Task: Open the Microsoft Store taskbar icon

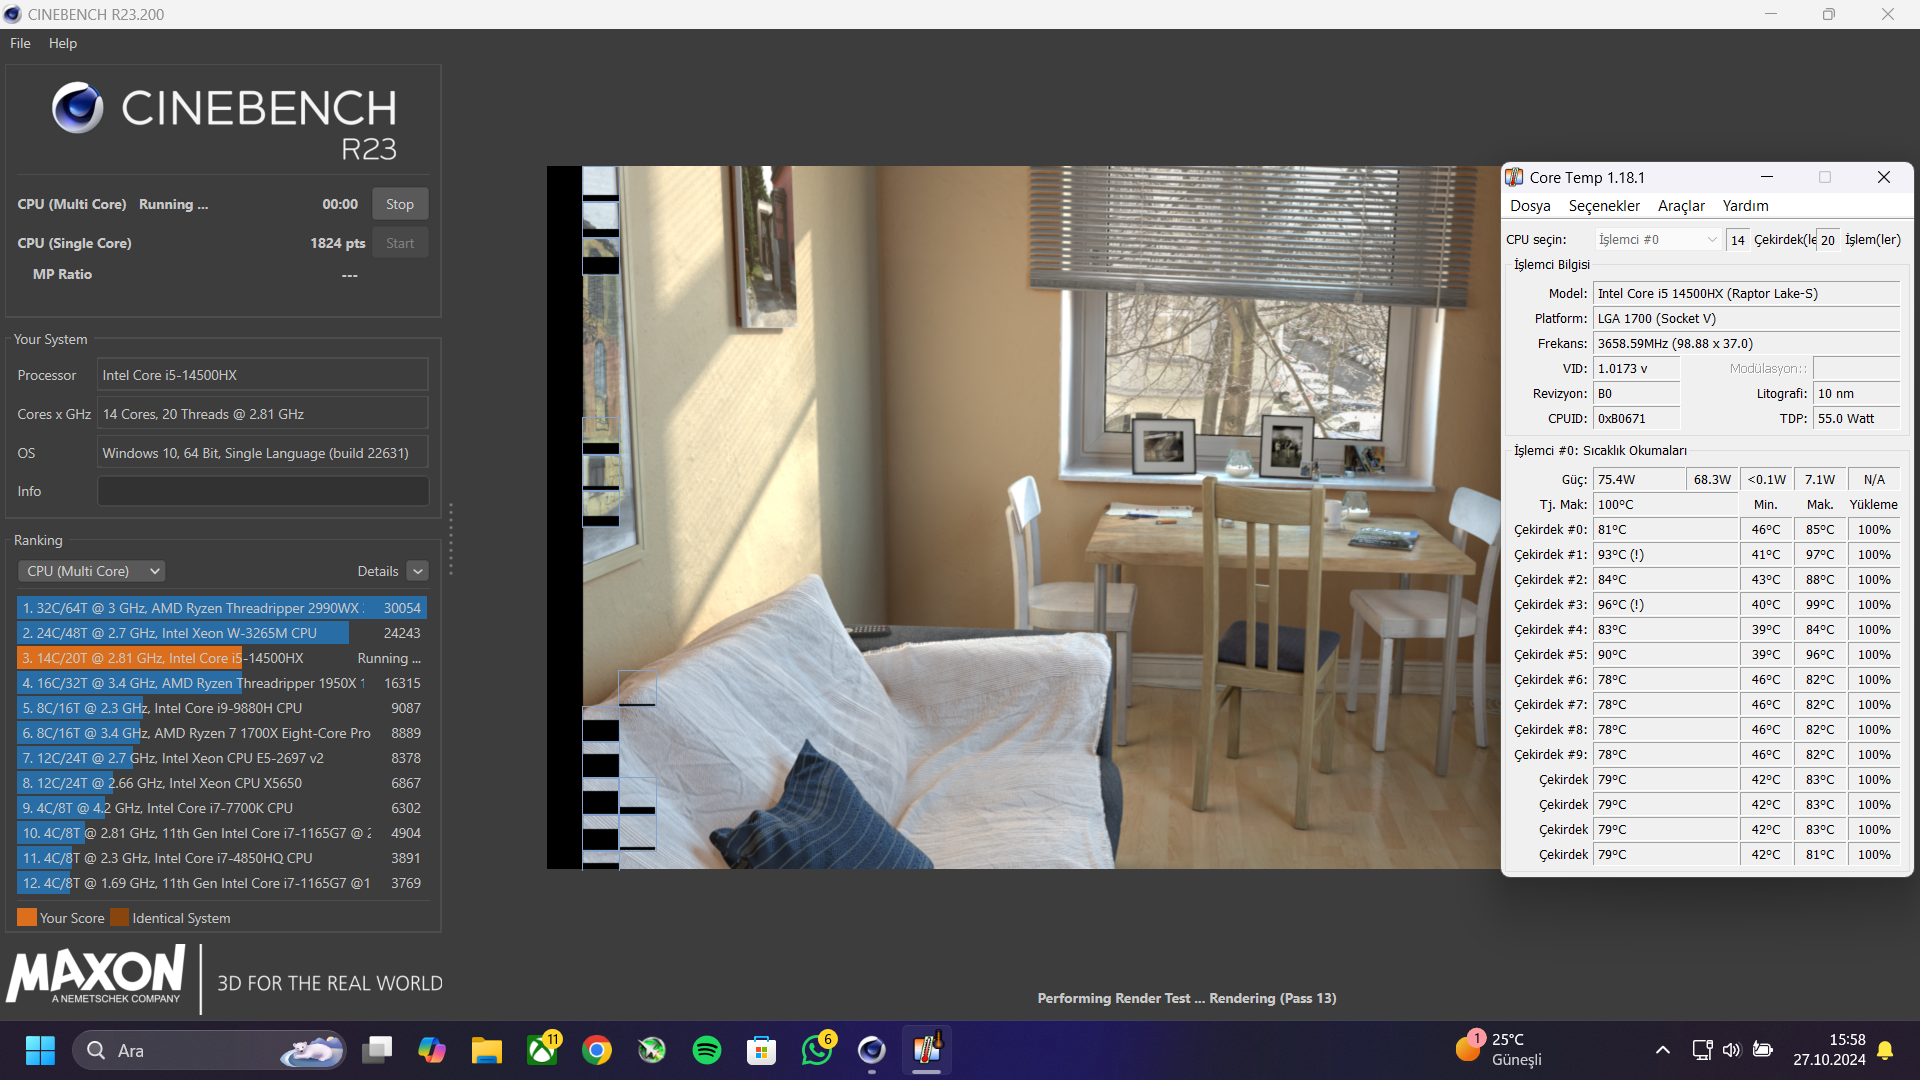Action: pos(761,1050)
